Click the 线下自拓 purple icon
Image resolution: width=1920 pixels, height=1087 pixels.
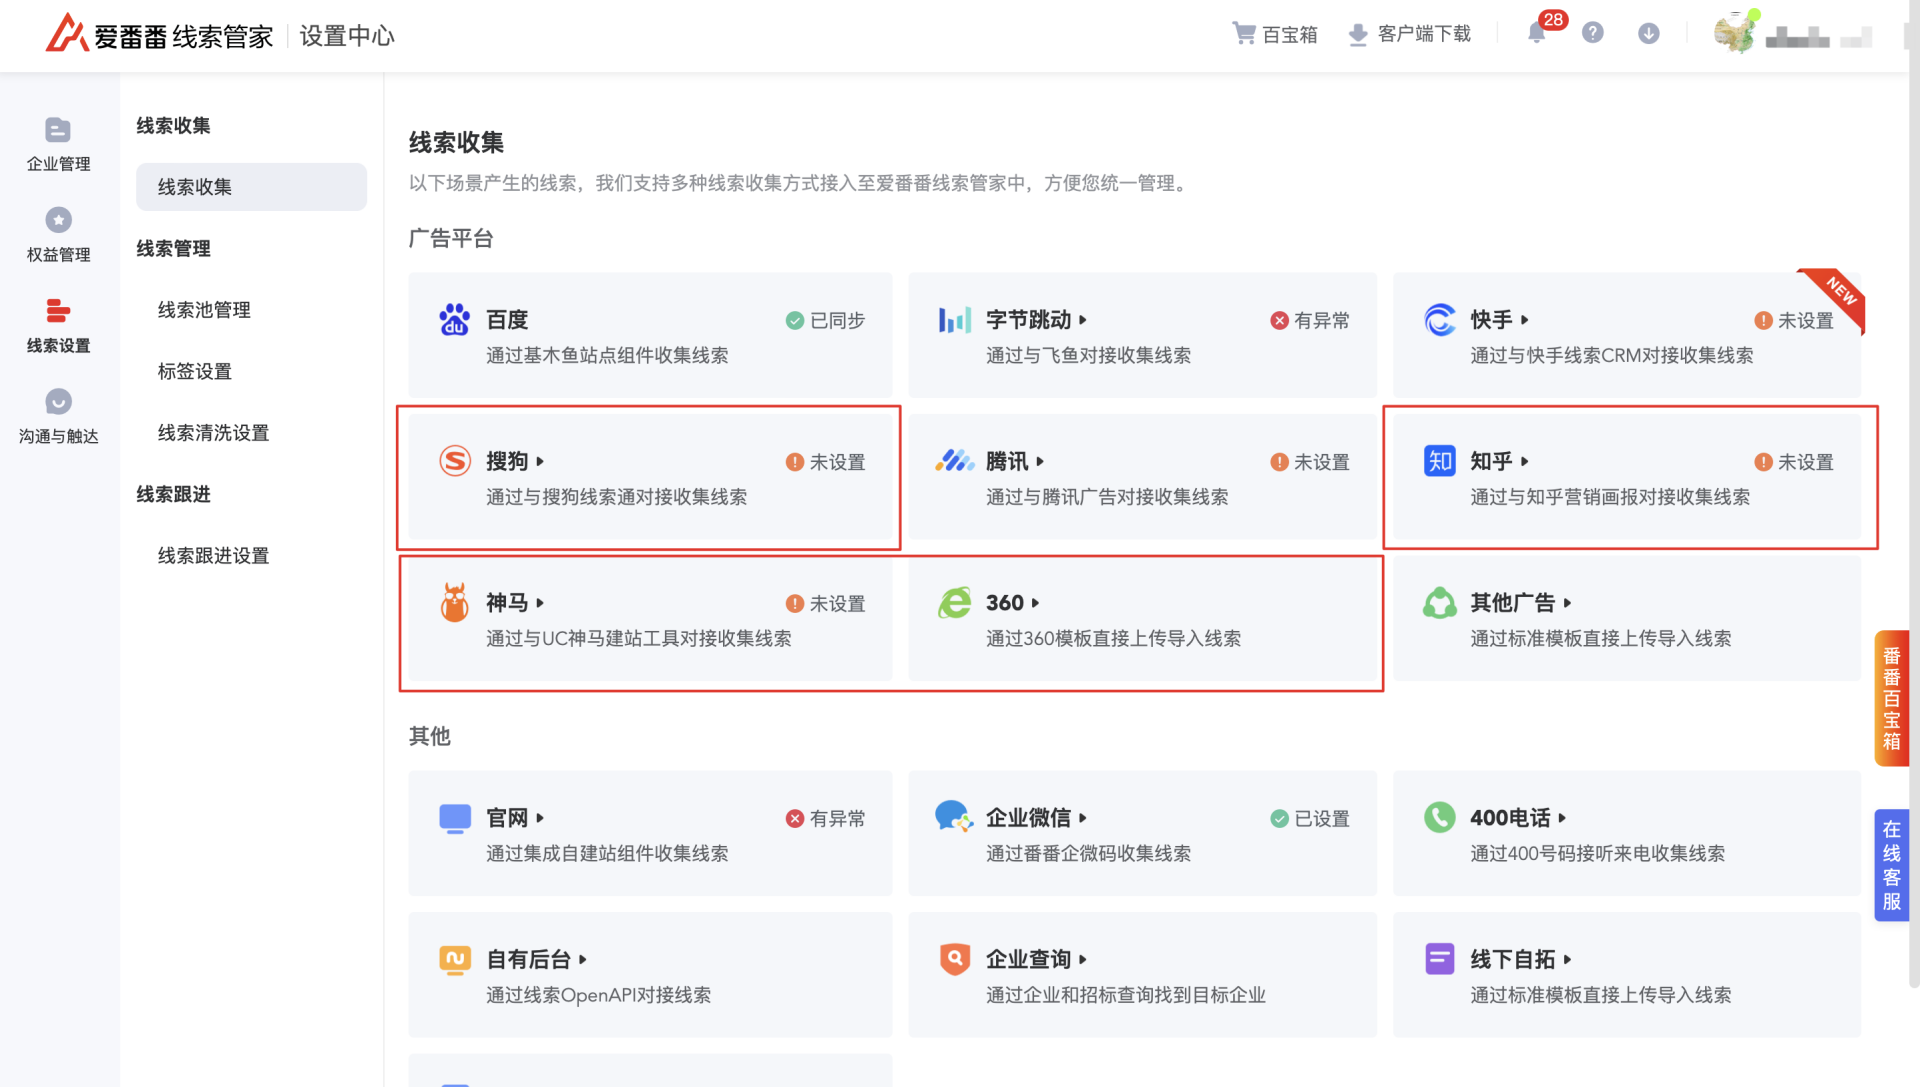click(1439, 959)
